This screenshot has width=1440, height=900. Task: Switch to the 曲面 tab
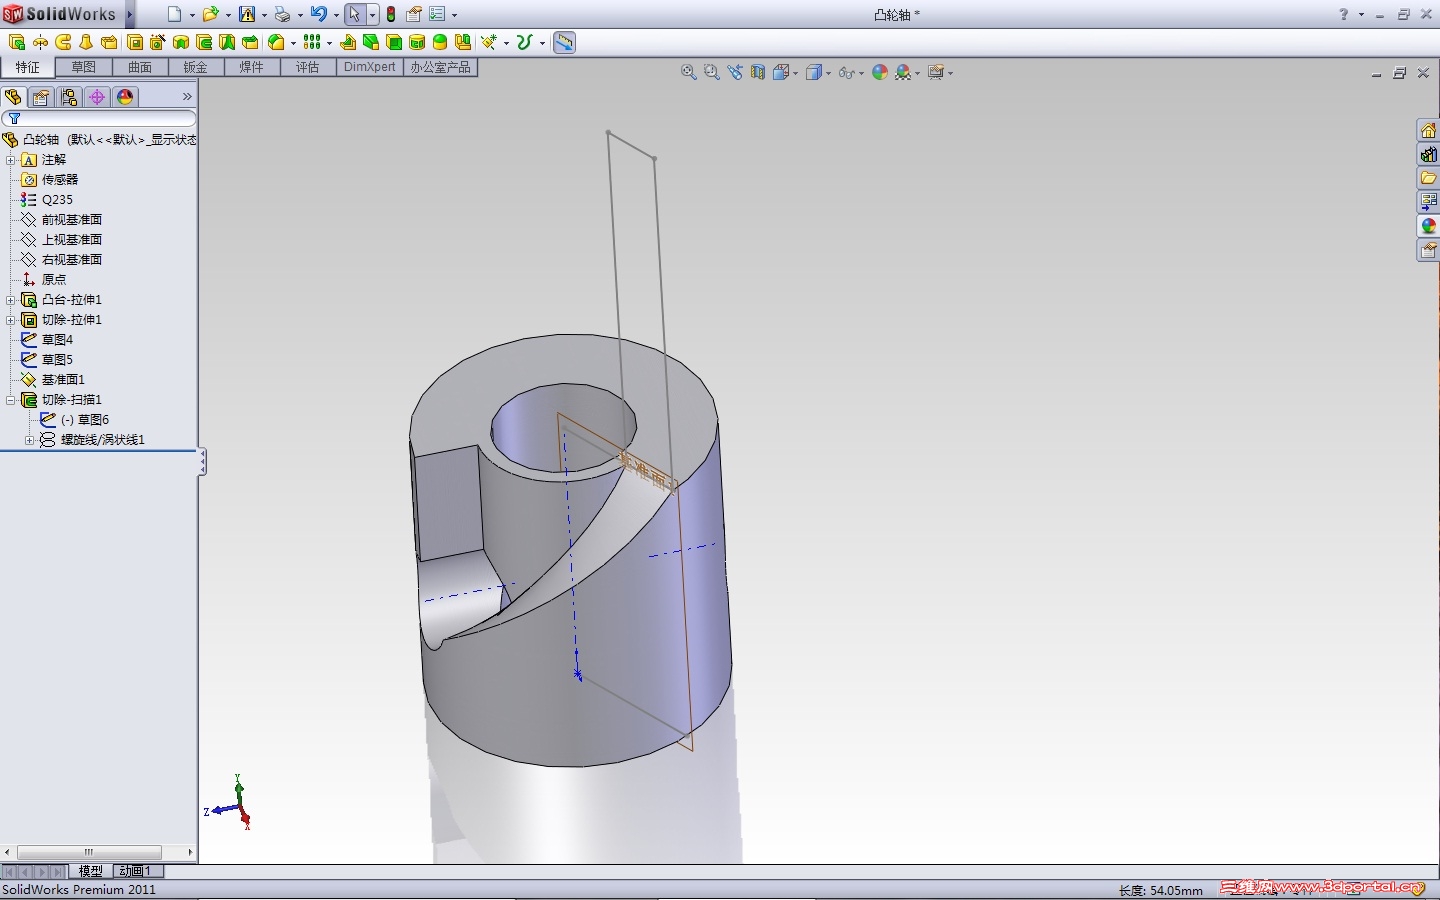pyautogui.click(x=140, y=67)
